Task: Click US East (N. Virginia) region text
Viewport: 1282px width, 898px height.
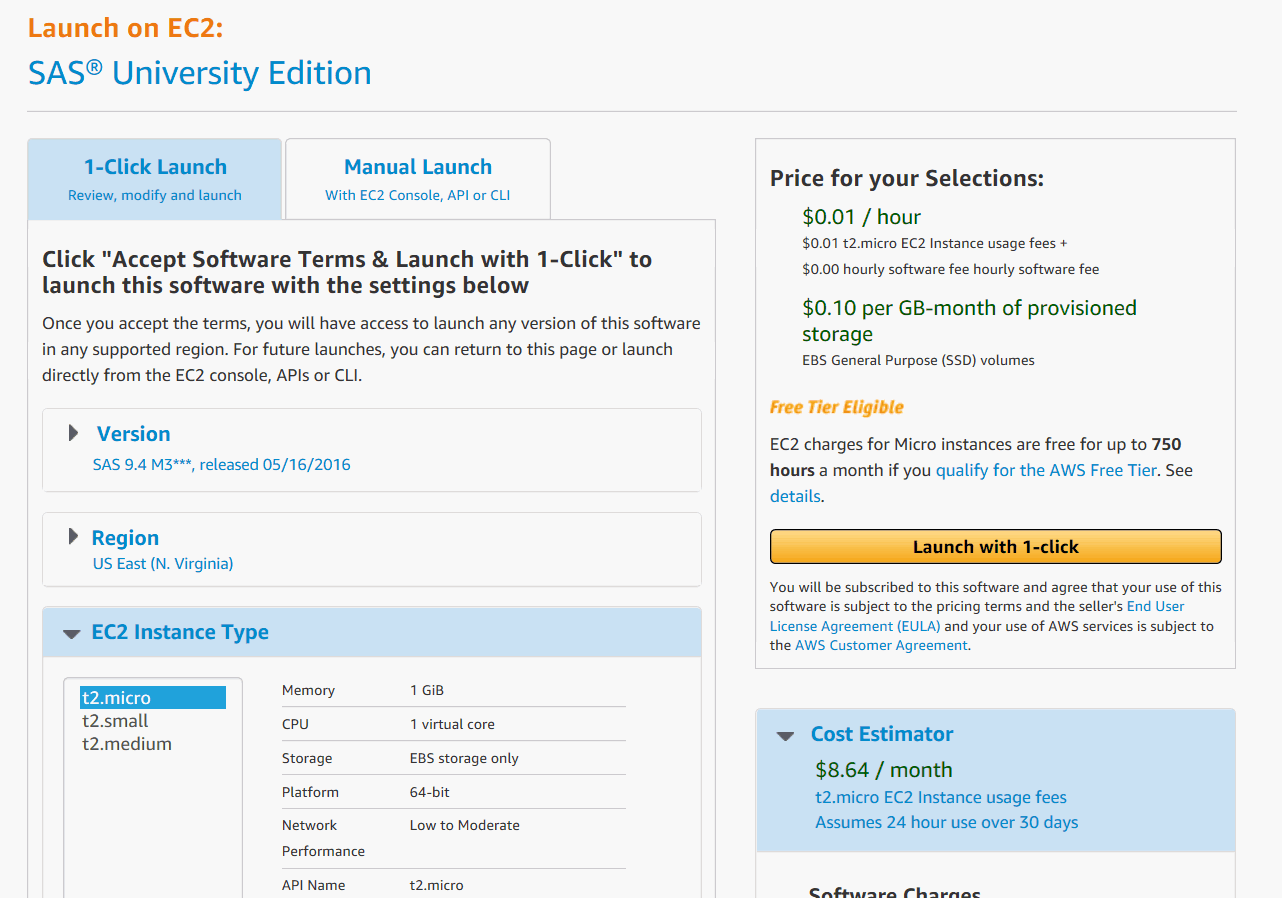Action: 163,563
